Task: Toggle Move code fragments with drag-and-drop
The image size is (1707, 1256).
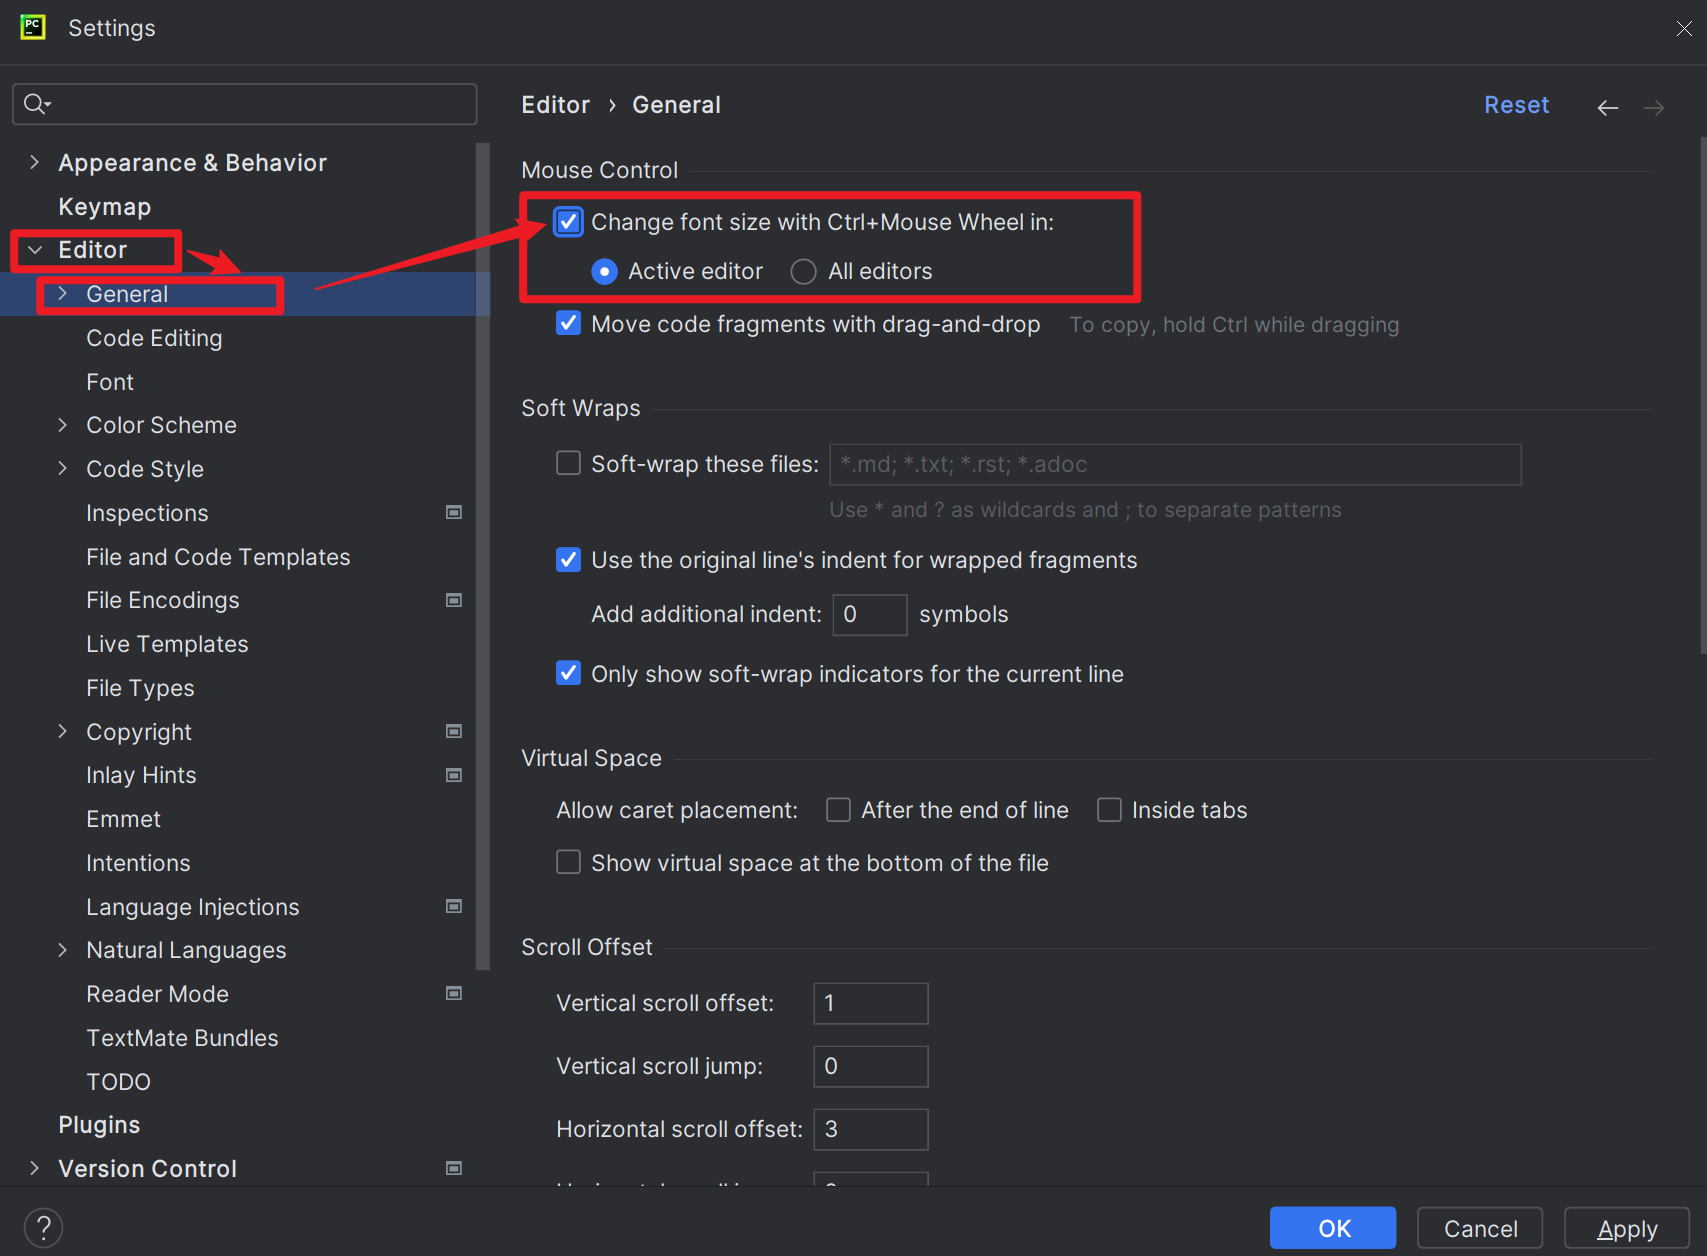Action: (568, 323)
